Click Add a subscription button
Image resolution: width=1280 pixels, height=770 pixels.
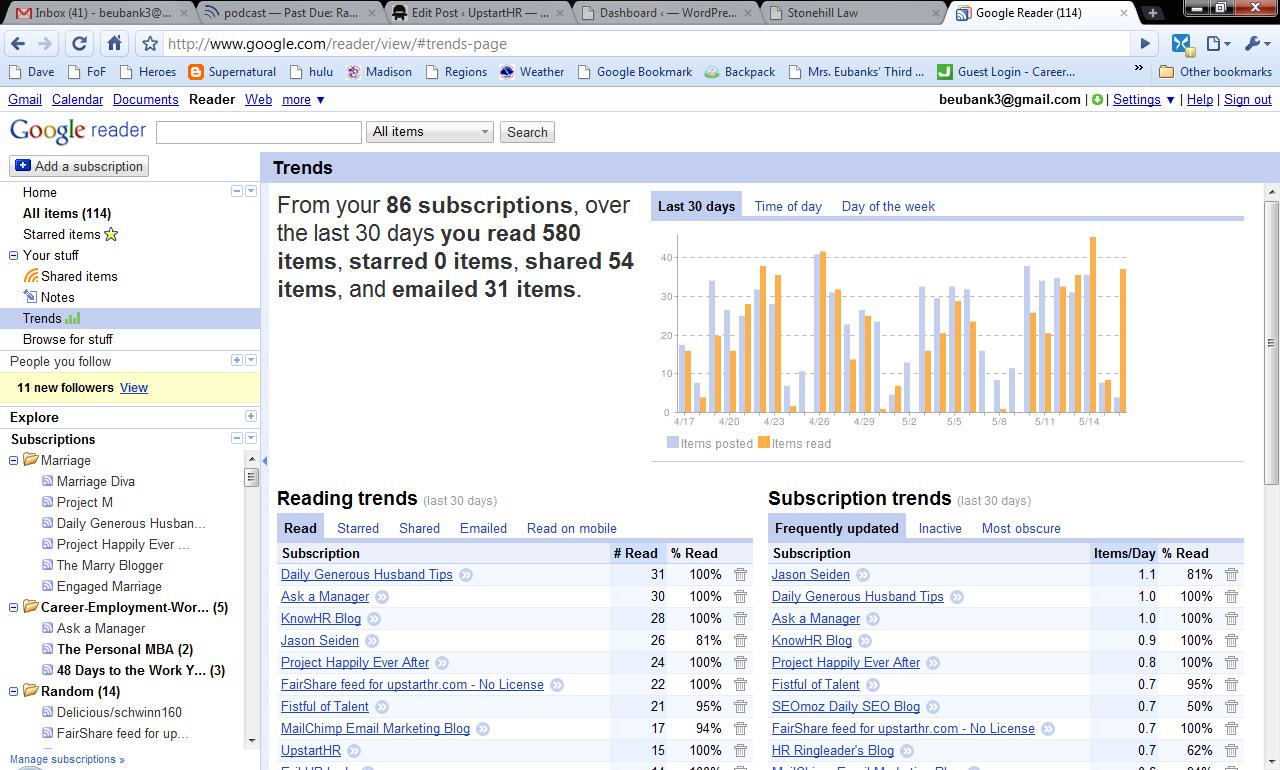pos(79,166)
